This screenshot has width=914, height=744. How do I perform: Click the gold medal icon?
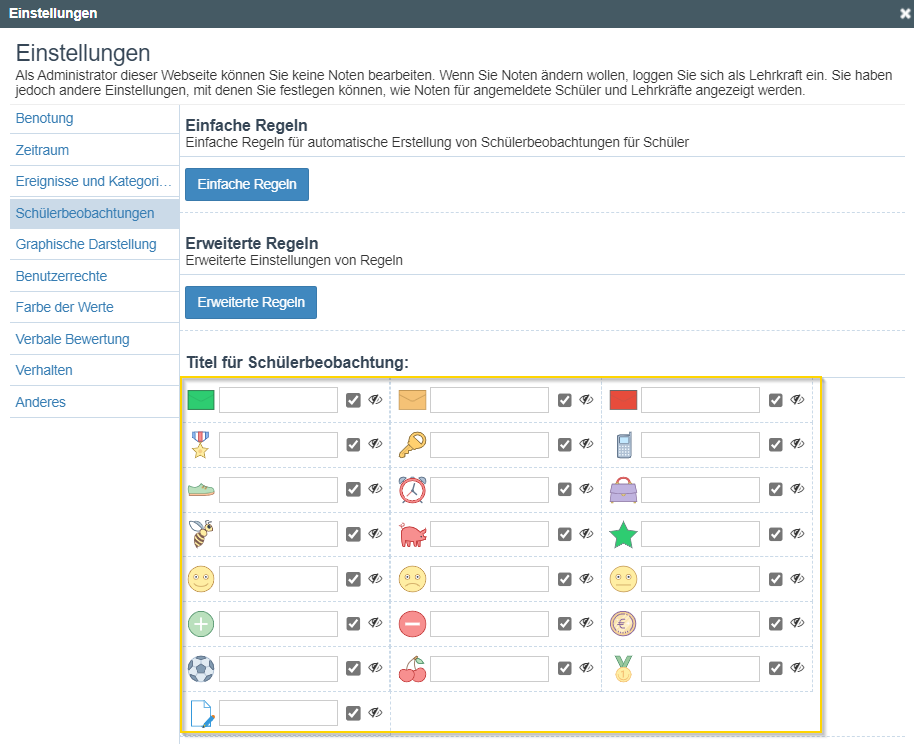(x=623, y=669)
